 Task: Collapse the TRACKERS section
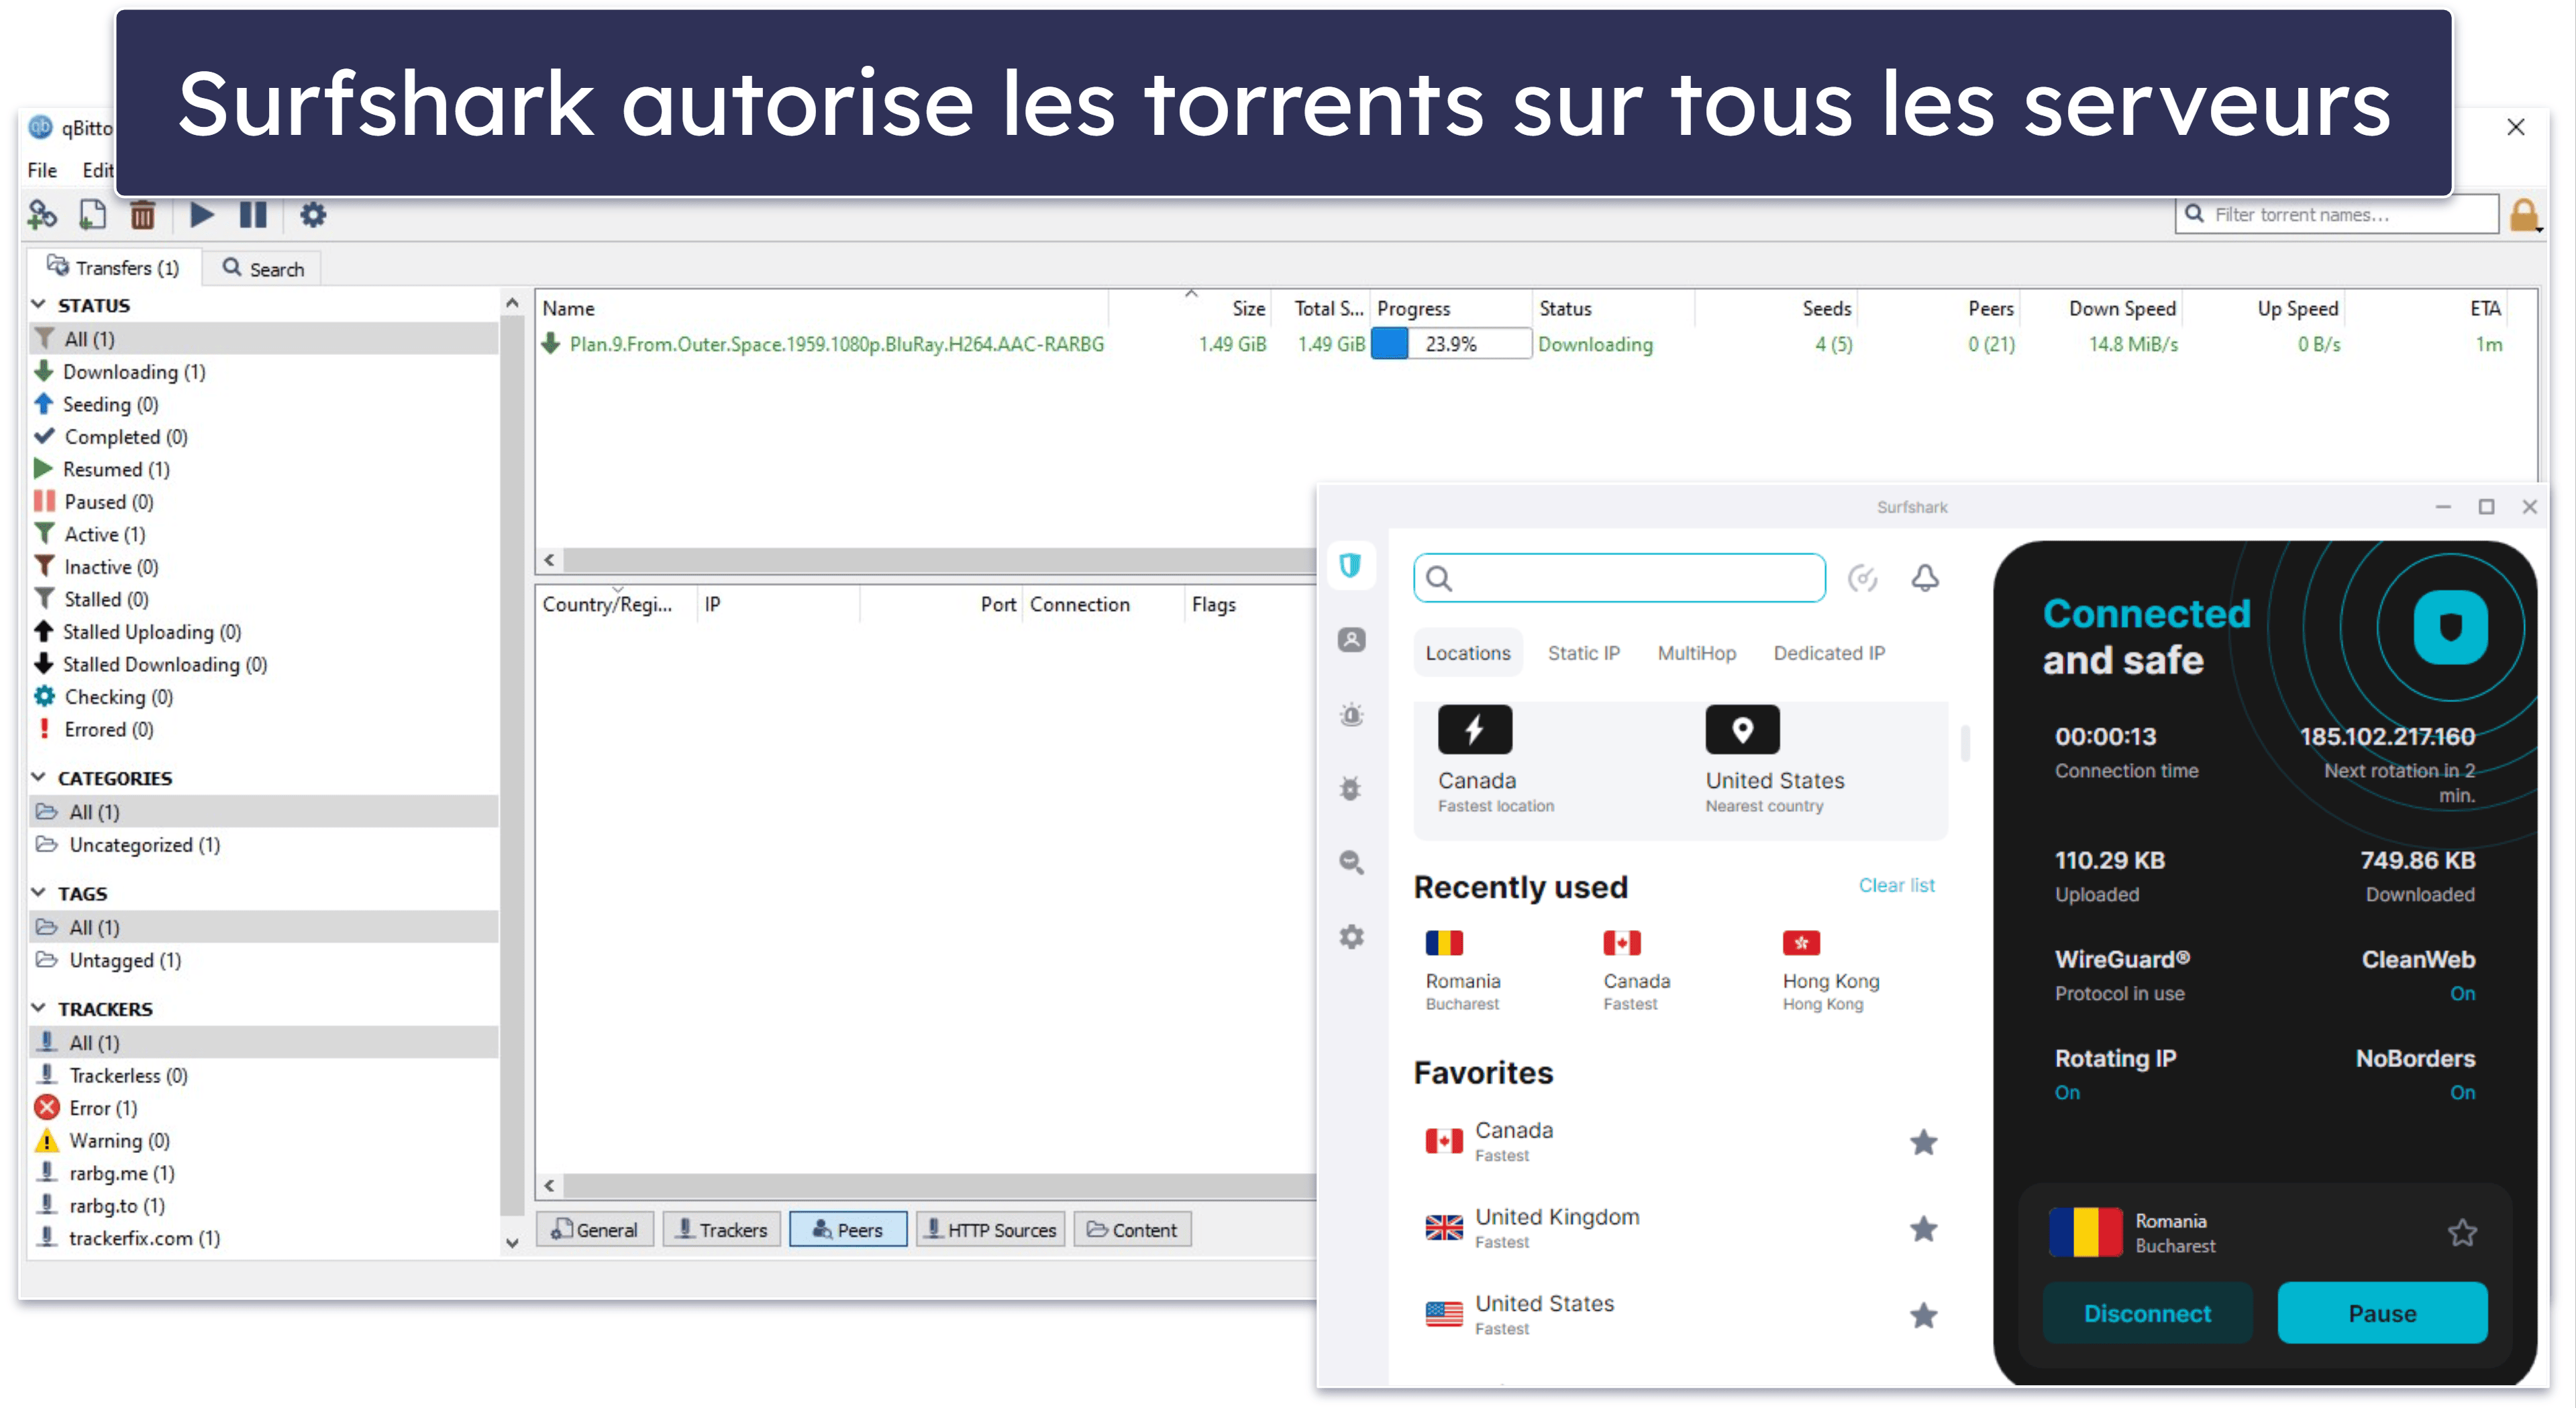[39, 1008]
